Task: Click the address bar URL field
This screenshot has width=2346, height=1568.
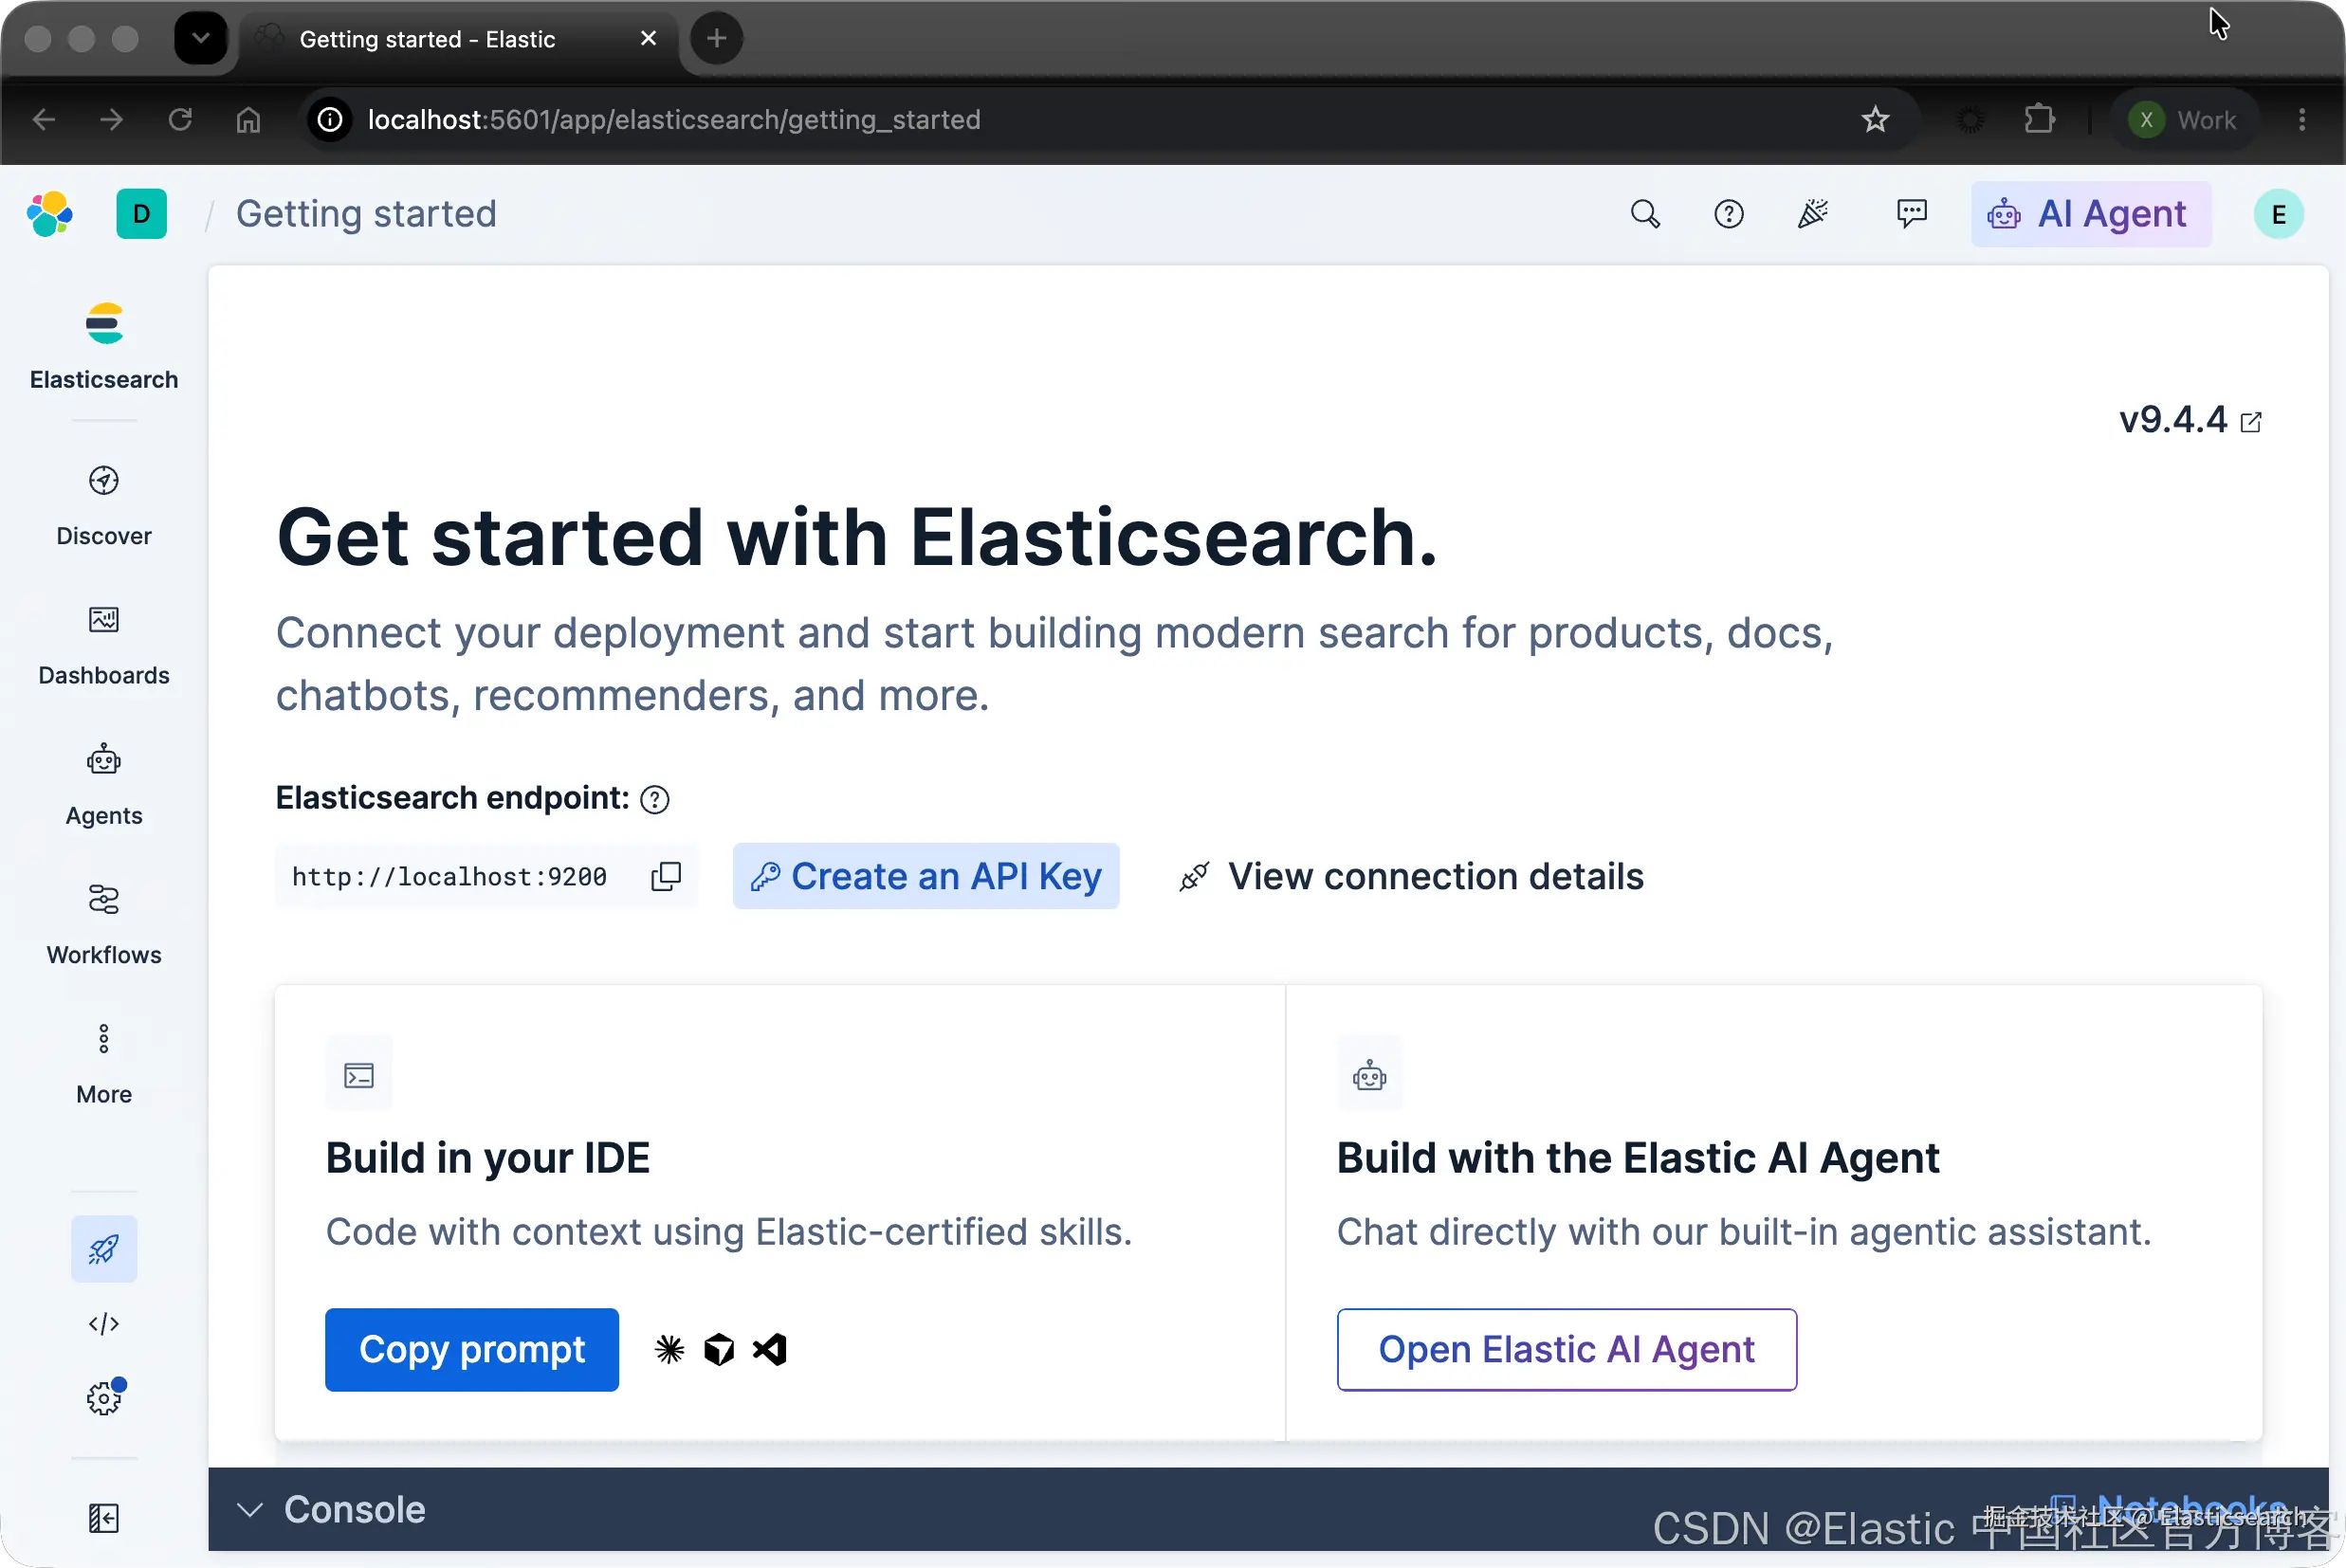Action: click(1110, 120)
